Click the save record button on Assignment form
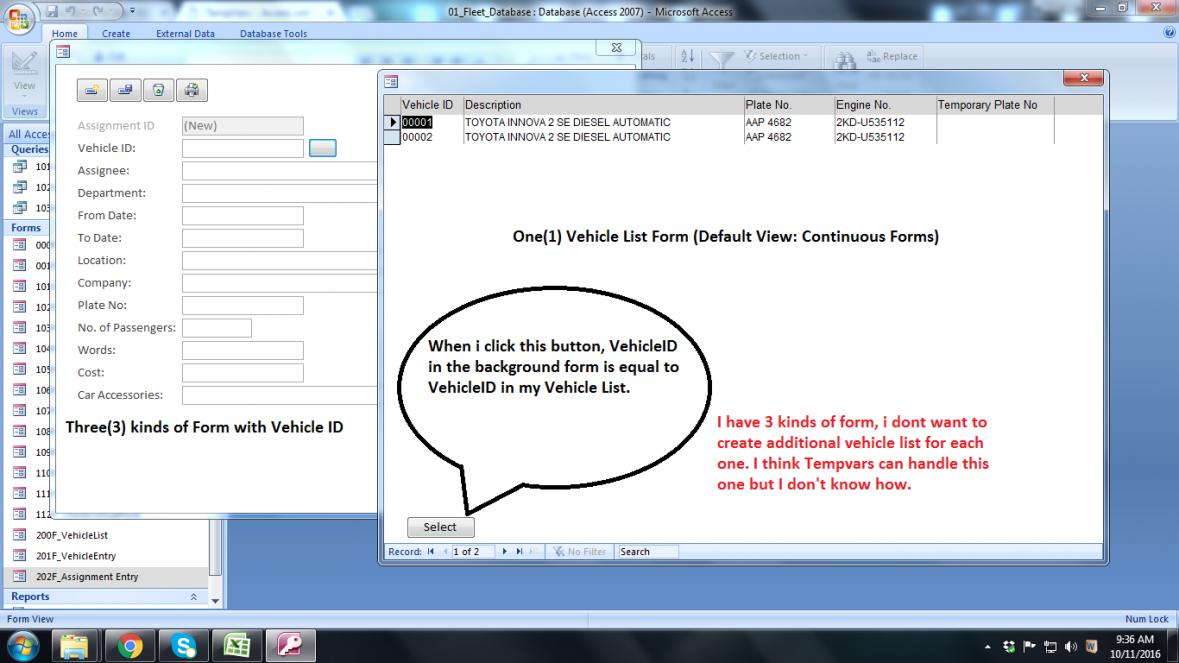Screen dimensions: 1179x663 coord(125,90)
